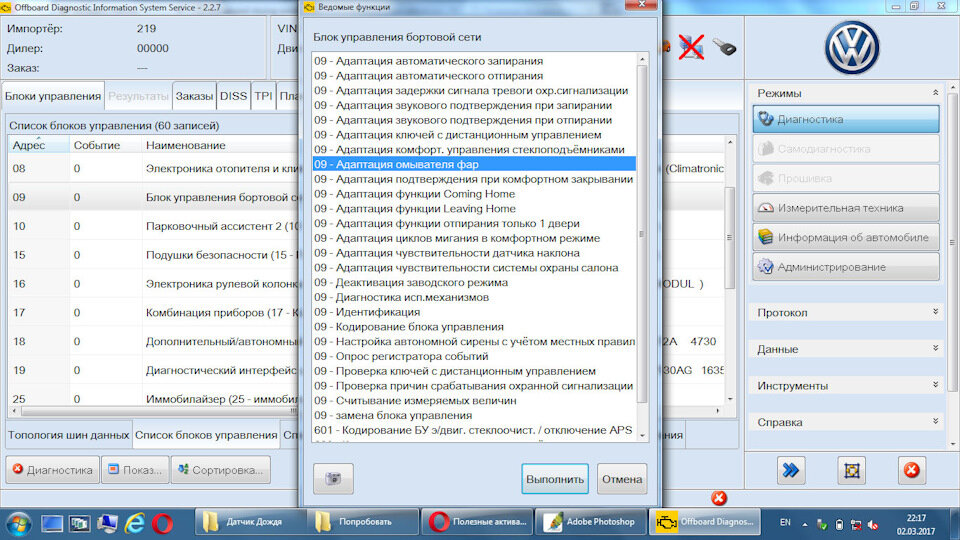Open Windows Start menu

(x=18, y=523)
